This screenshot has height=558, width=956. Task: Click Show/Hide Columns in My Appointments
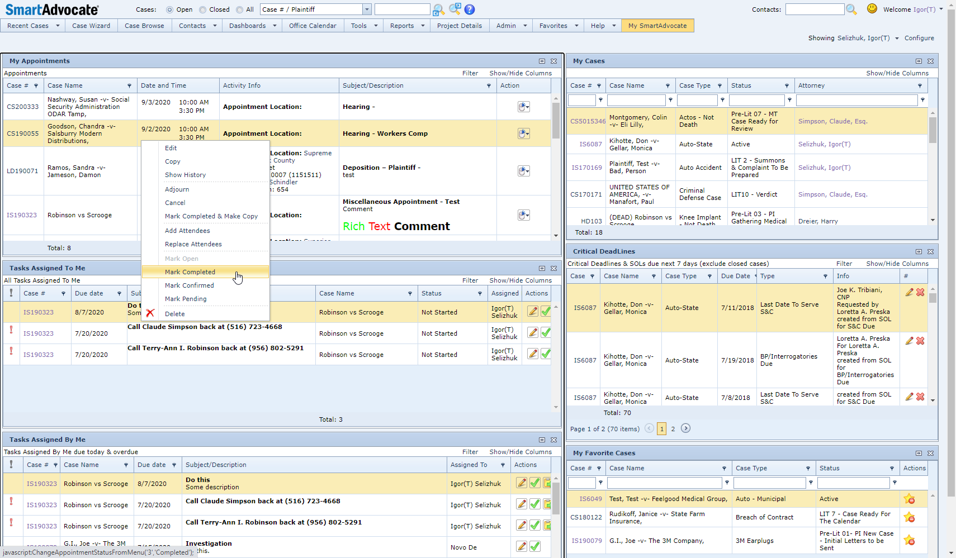[520, 73]
